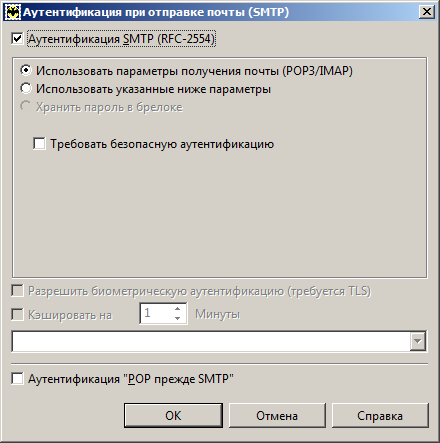This screenshot has height=443, width=440.
Task: Select Использовать параметры получения почты radio button
Action: tap(26, 70)
